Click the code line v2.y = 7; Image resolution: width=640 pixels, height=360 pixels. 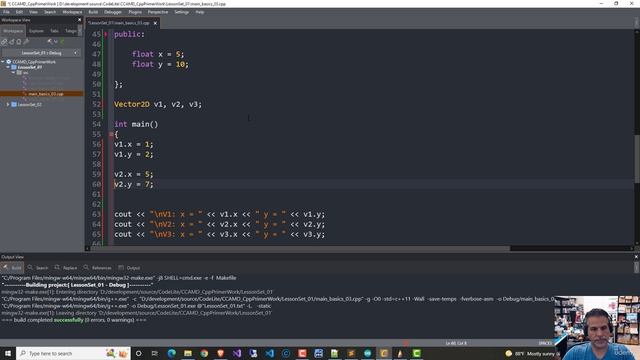tap(133, 184)
